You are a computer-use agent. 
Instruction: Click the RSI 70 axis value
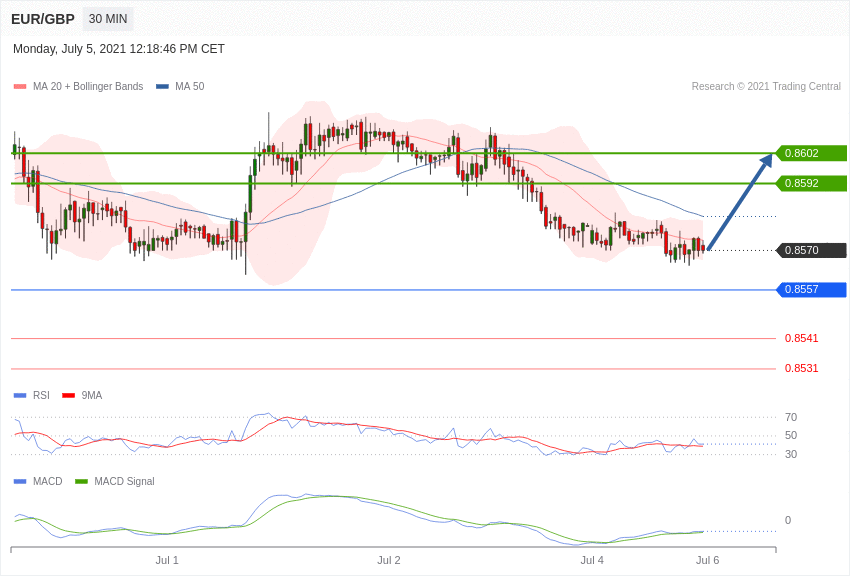click(x=791, y=417)
